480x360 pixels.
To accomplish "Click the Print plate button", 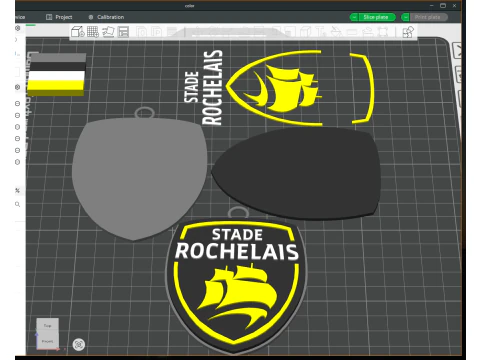I will [x=428, y=17].
